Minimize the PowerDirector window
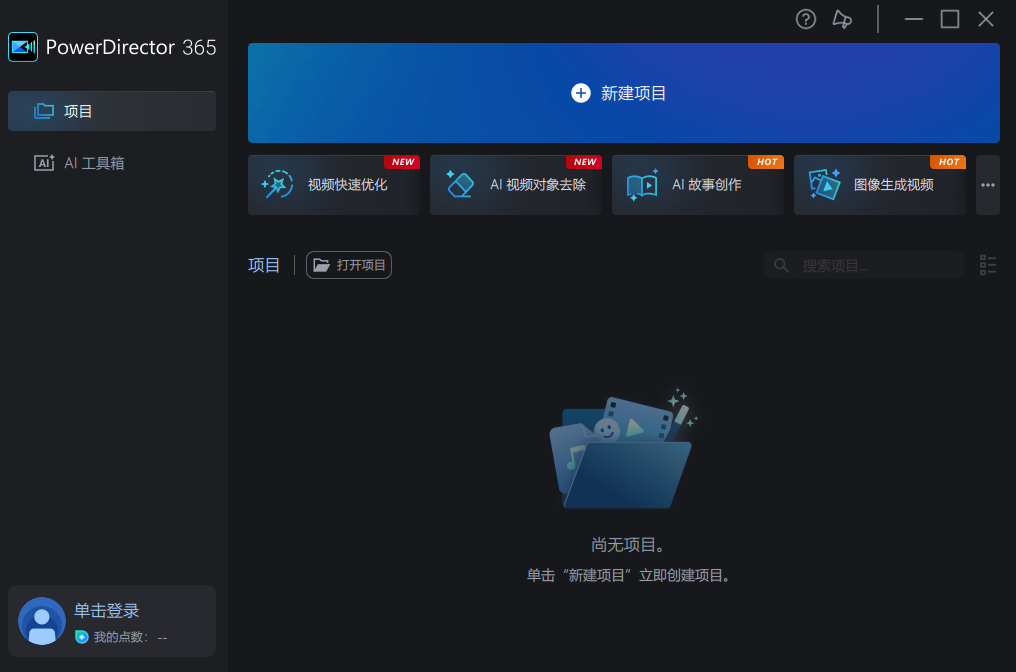Viewport: 1016px width, 672px height. click(x=914, y=19)
